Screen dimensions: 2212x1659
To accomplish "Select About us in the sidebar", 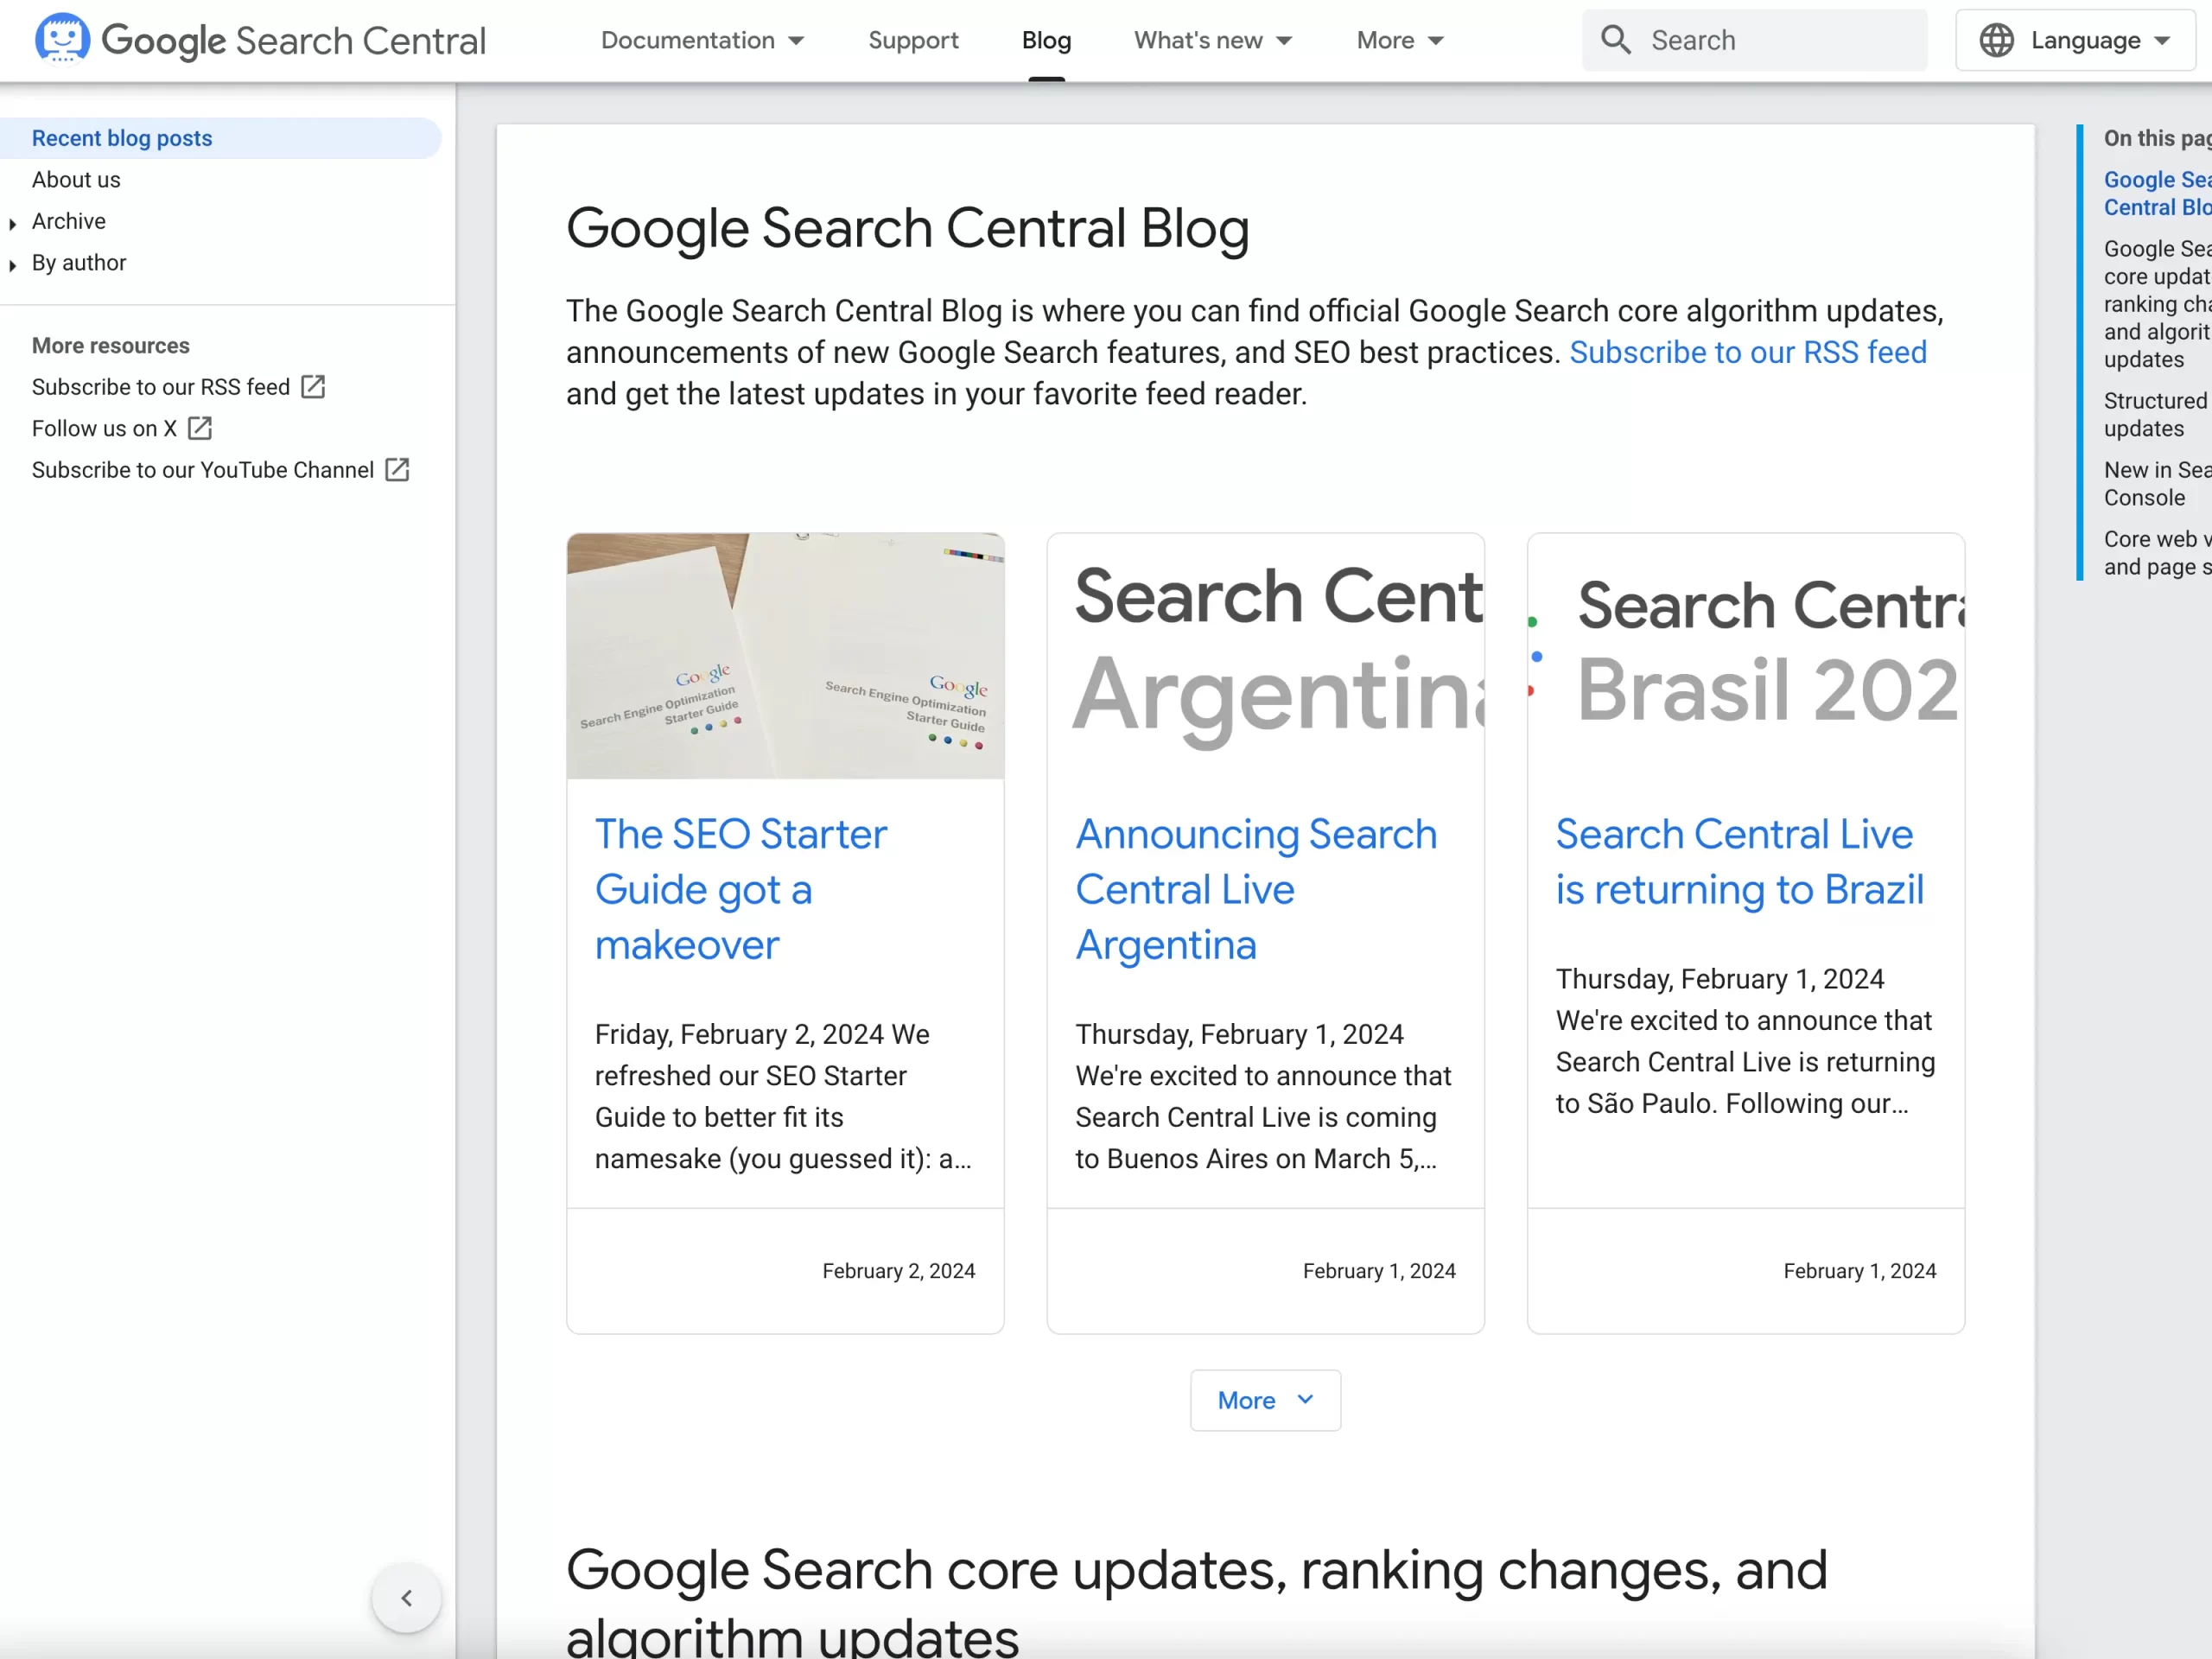I will point(76,180).
